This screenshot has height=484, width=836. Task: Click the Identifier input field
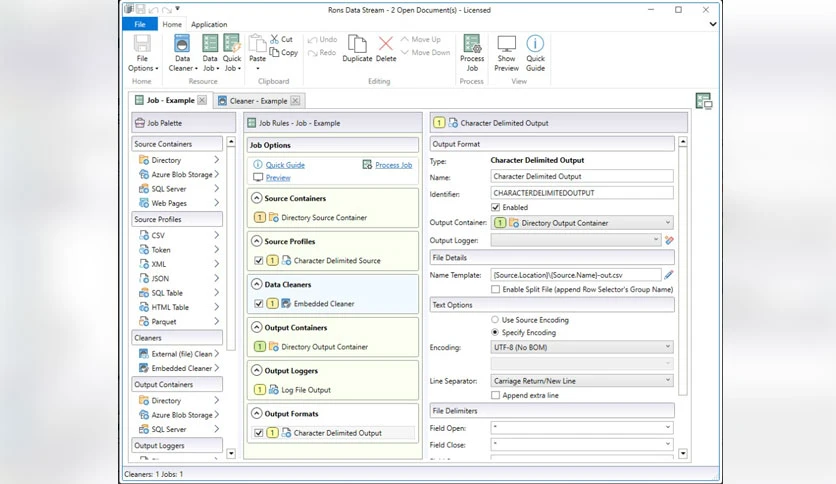point(582,193)
